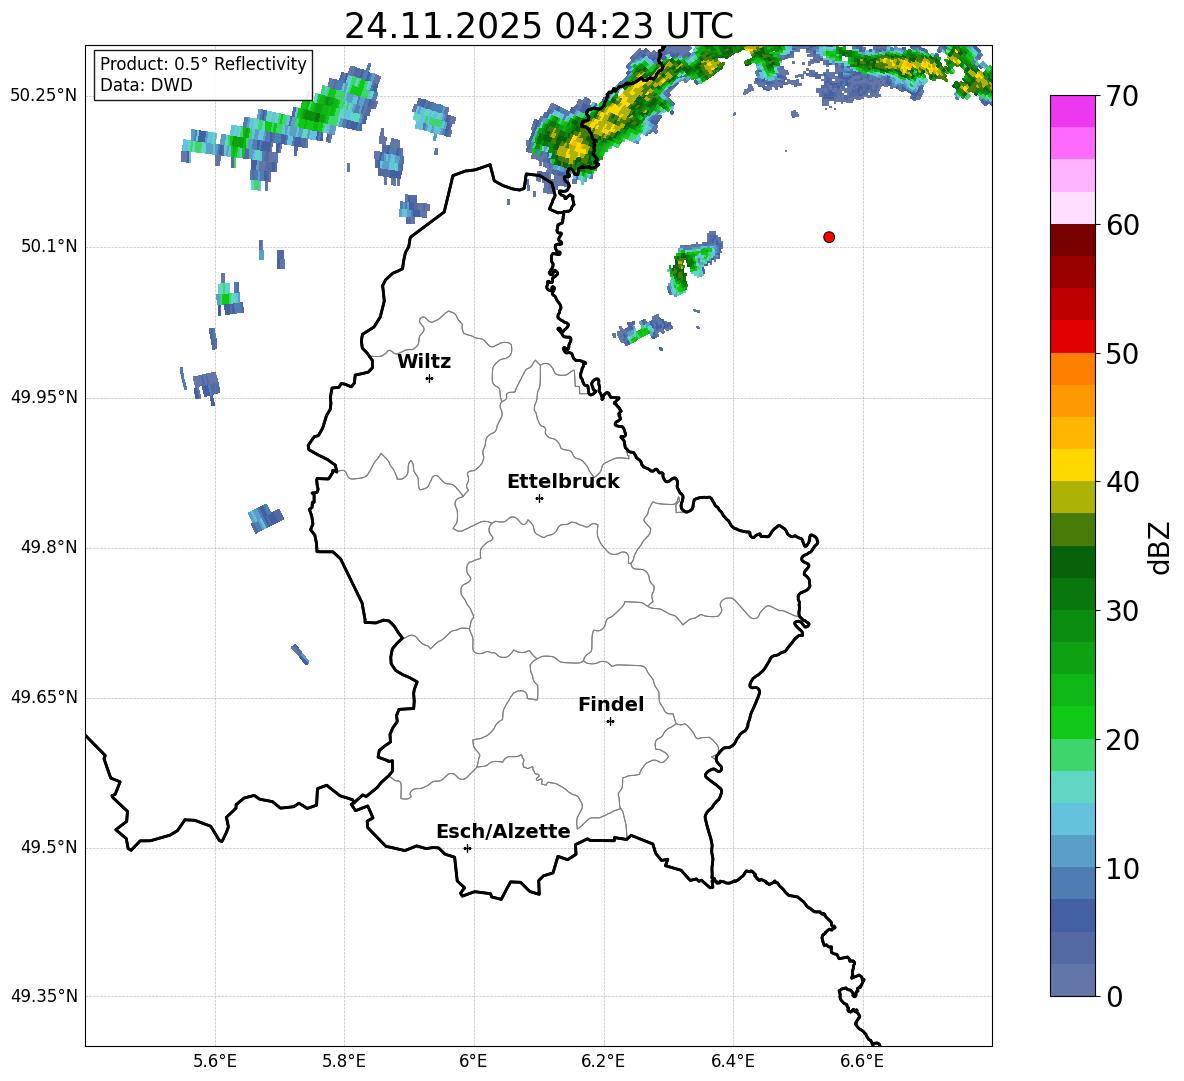This screenshot has height=1081, width=1184.
Task: Click the cross marker below Wiltz
Action: pos(429,378)
